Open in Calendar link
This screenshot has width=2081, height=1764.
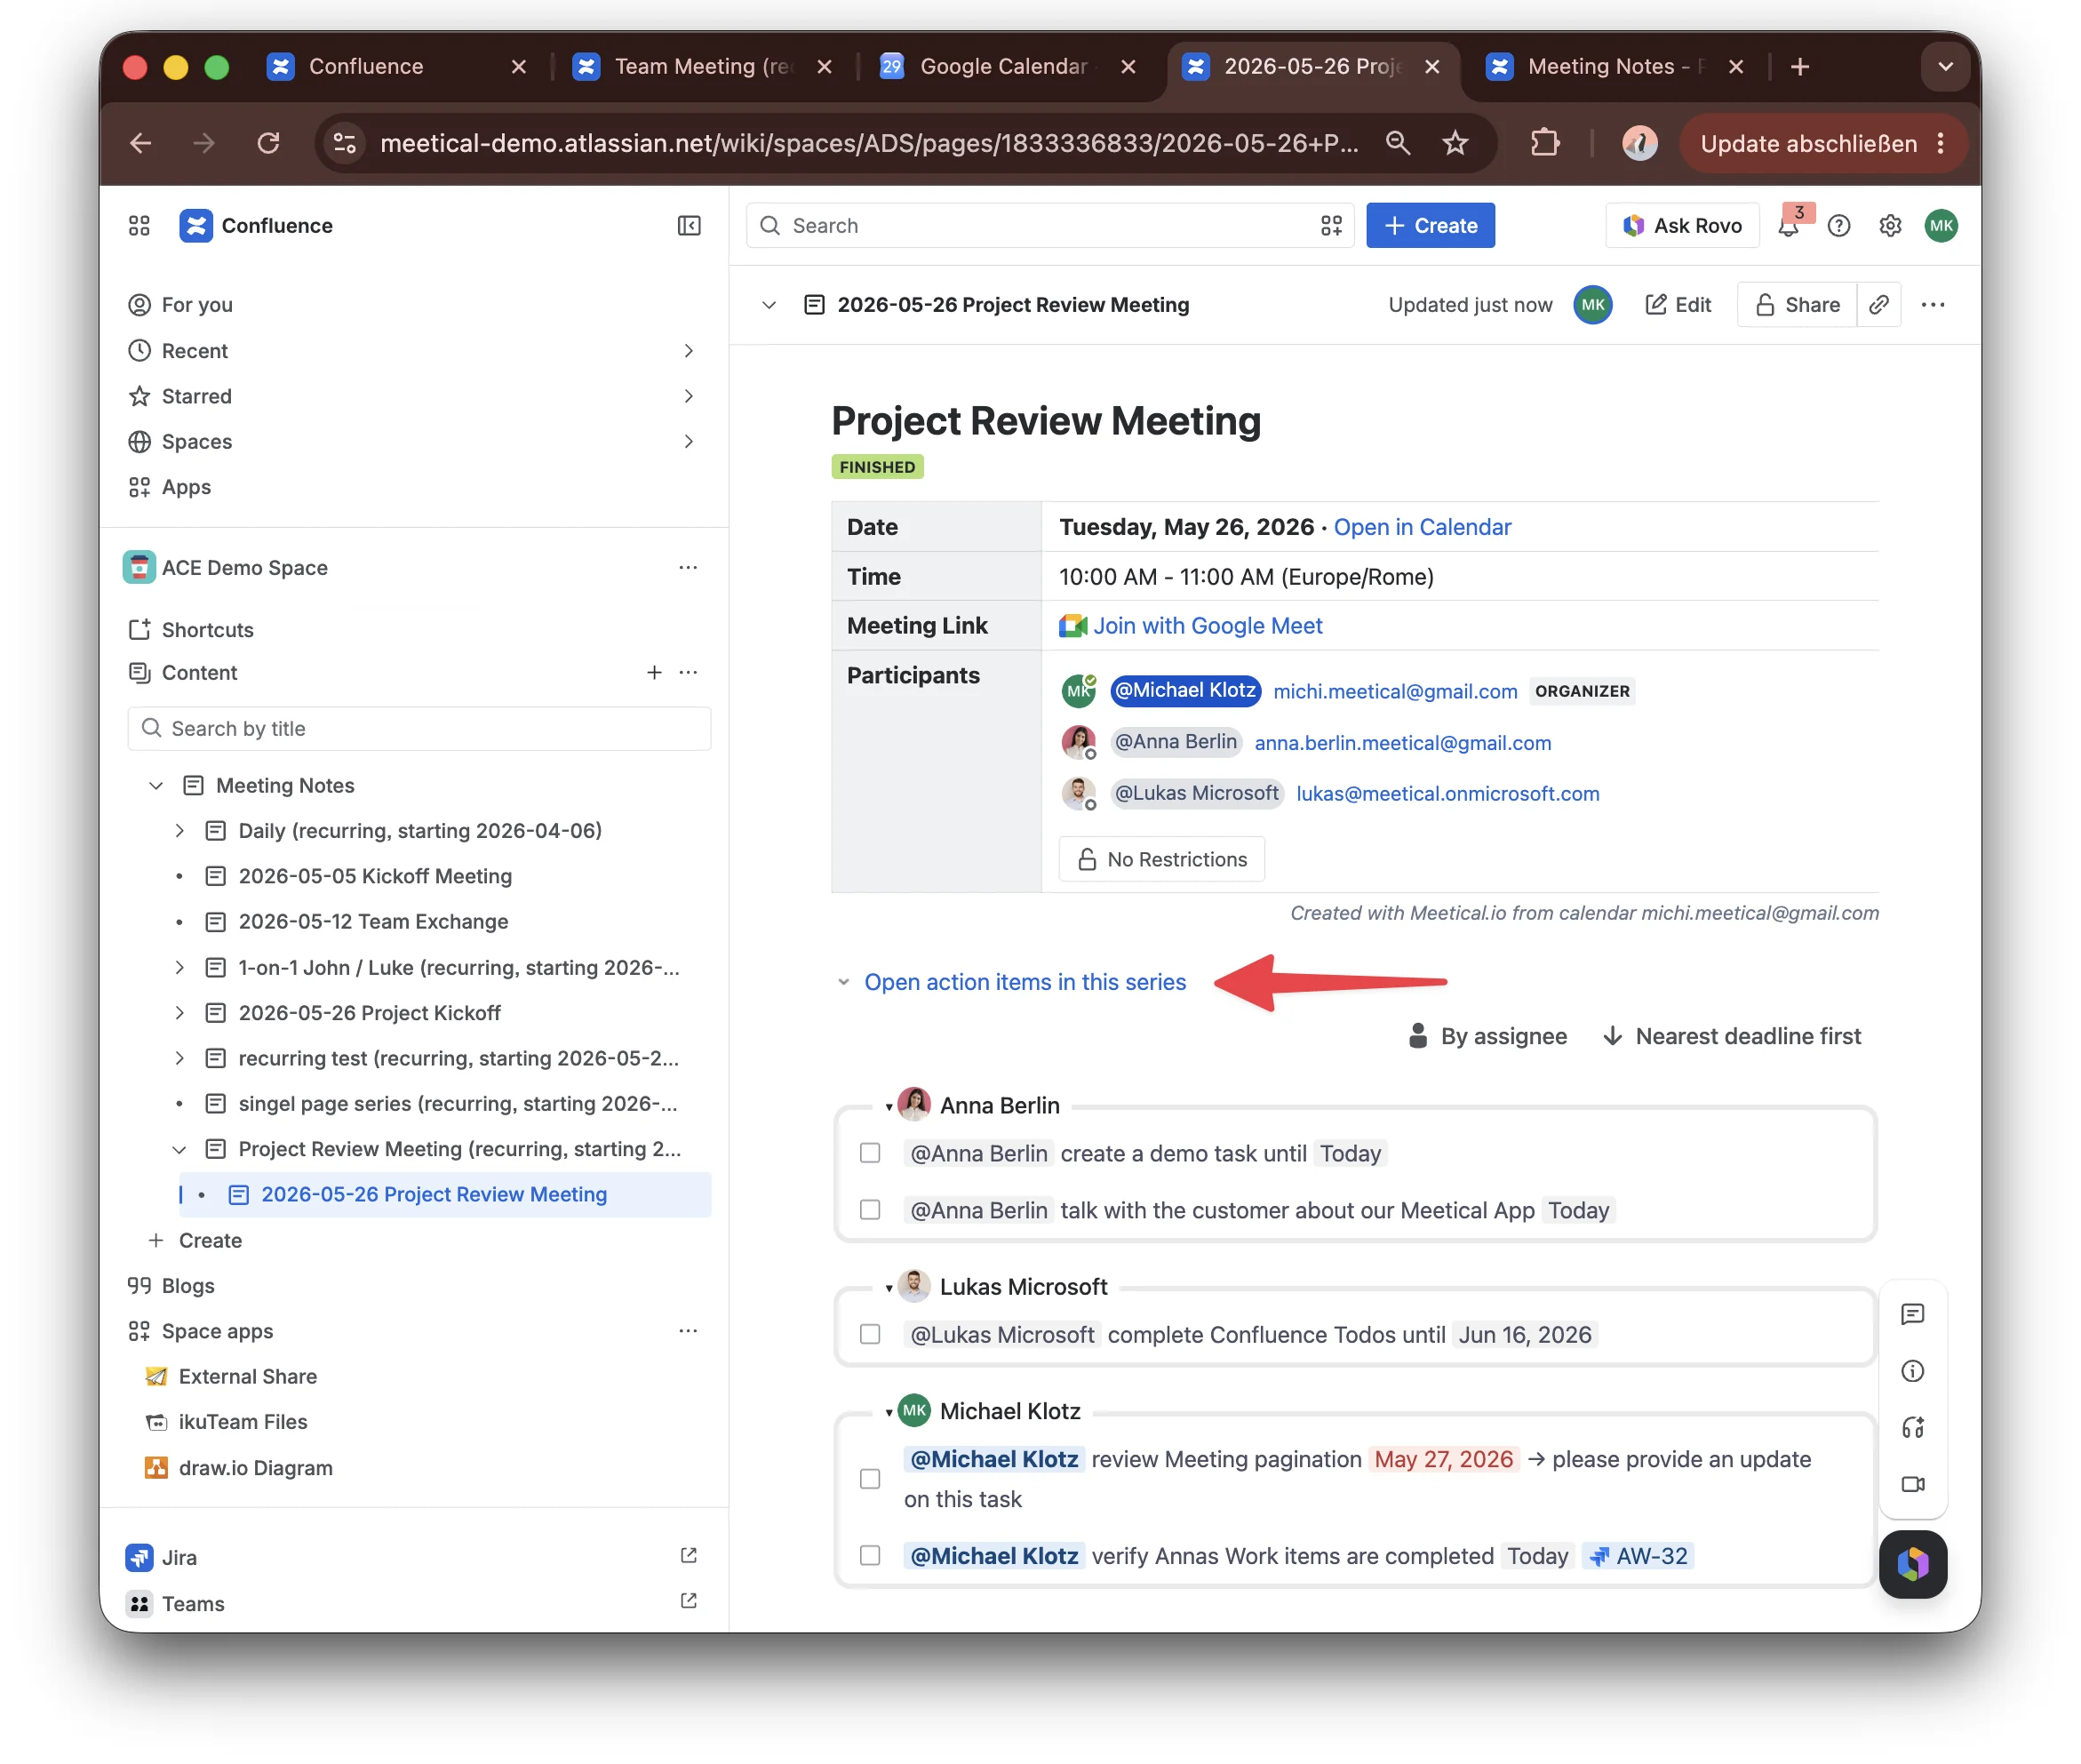click(1422, 527)
